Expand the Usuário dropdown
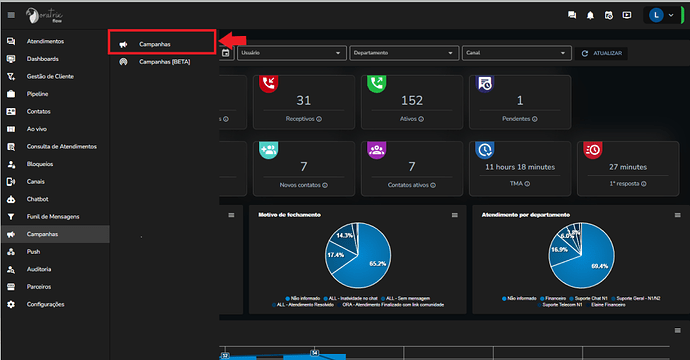The height and width of the screenshot is (360, 690). 291,53
